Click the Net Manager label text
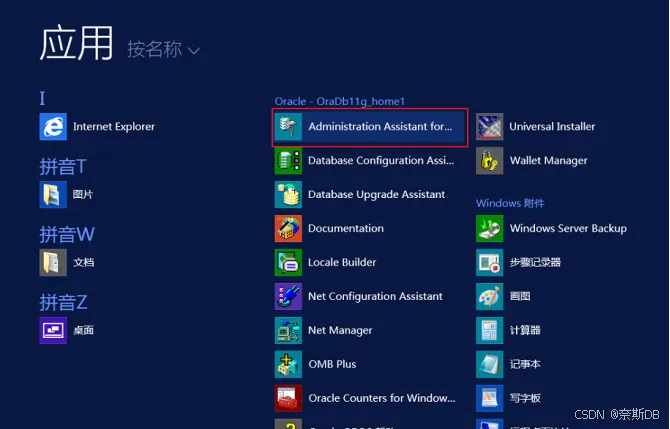The height and width of the screenshot is (429, 670). tap(340, 330)
